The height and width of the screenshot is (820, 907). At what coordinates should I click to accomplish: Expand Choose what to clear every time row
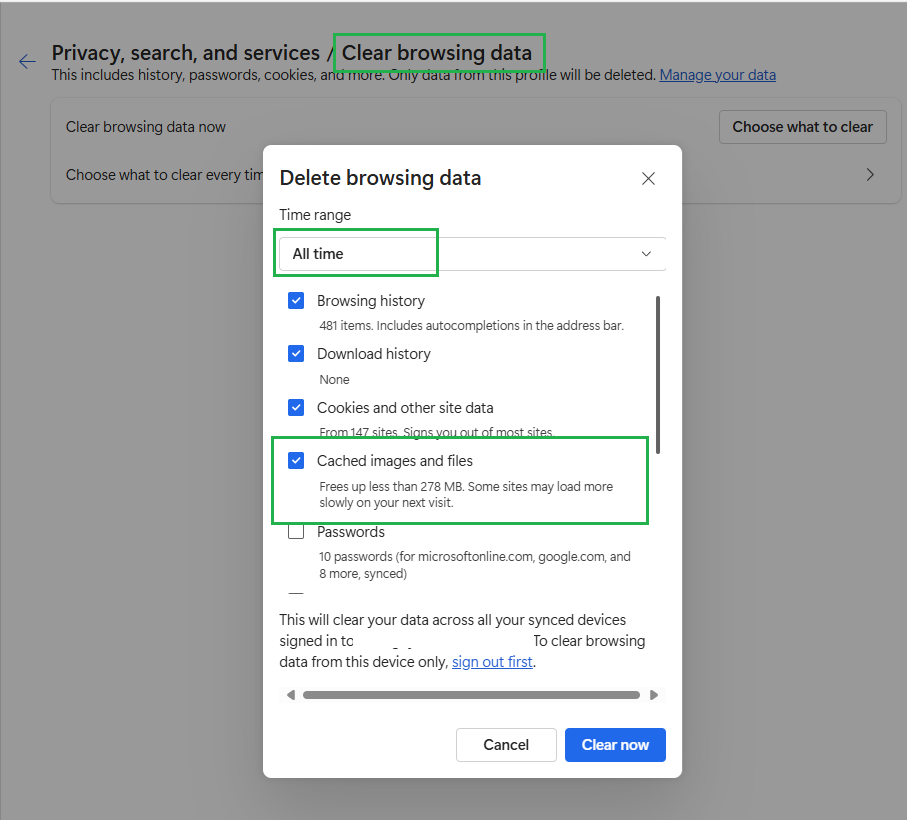pos(870,175)
